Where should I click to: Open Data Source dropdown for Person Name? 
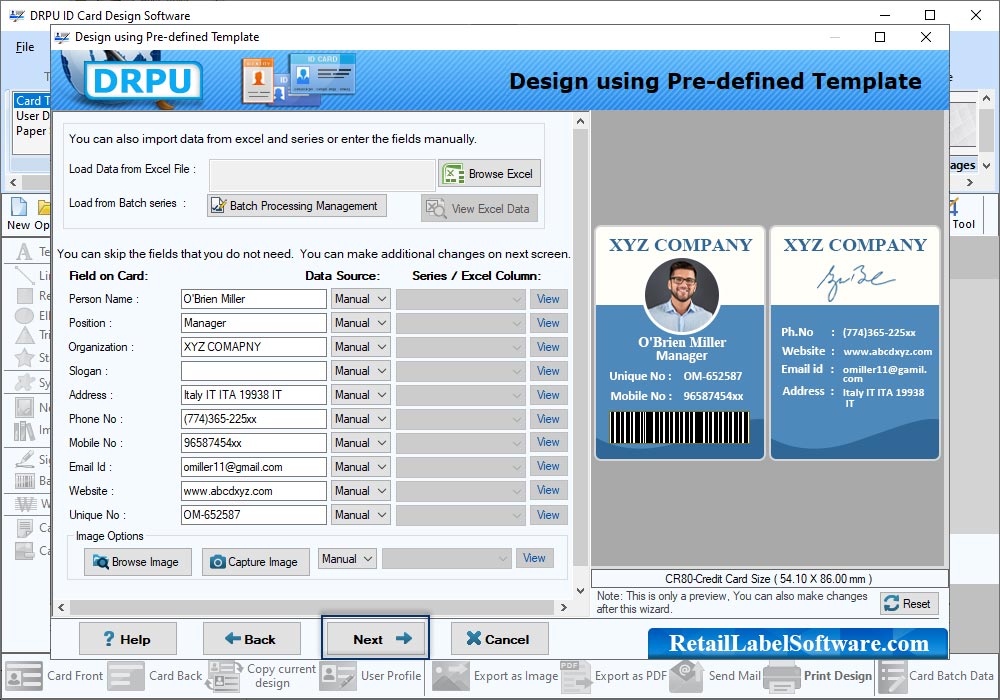point(360,299)
